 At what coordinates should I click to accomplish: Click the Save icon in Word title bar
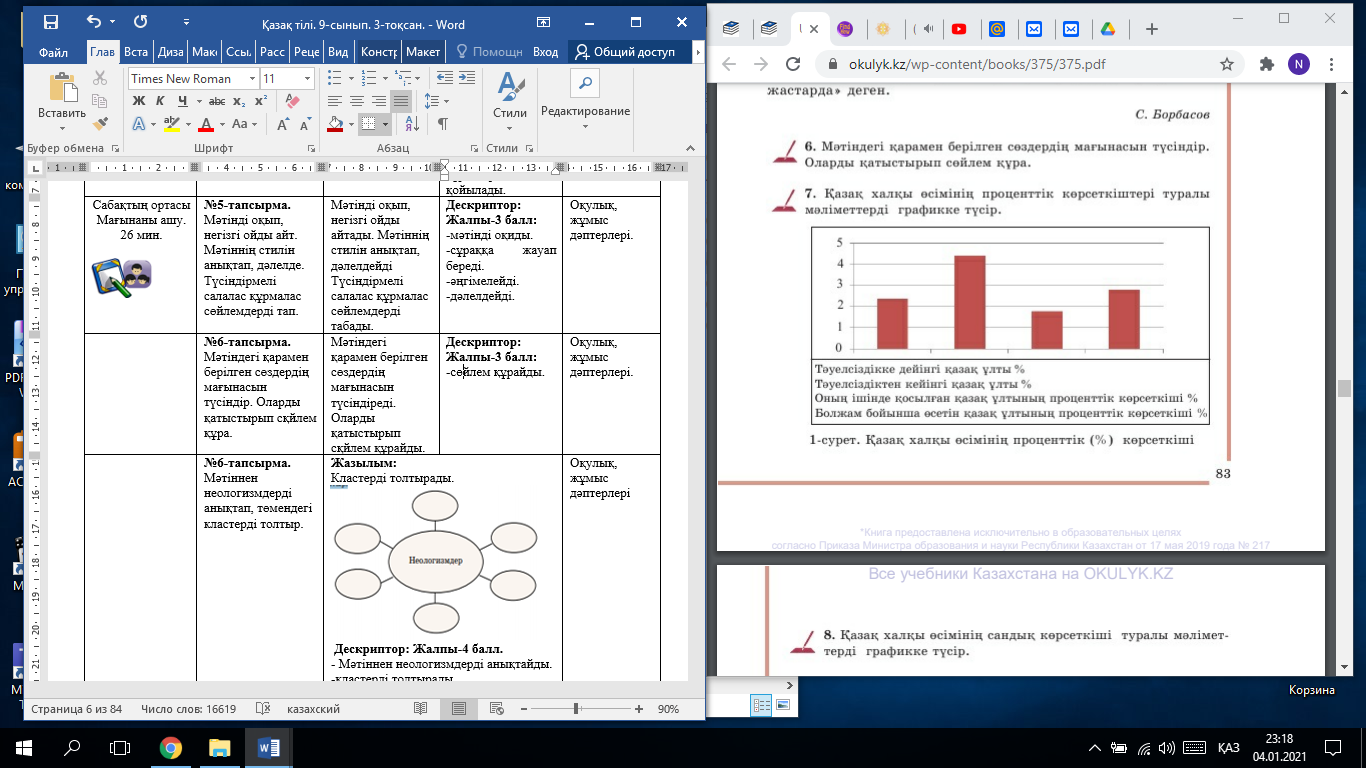(x=50, y=21)
